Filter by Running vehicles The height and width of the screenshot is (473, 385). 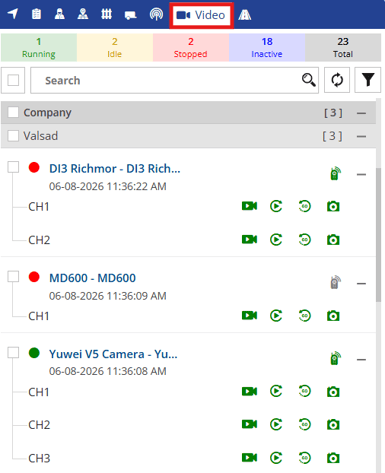coord(39,47)
